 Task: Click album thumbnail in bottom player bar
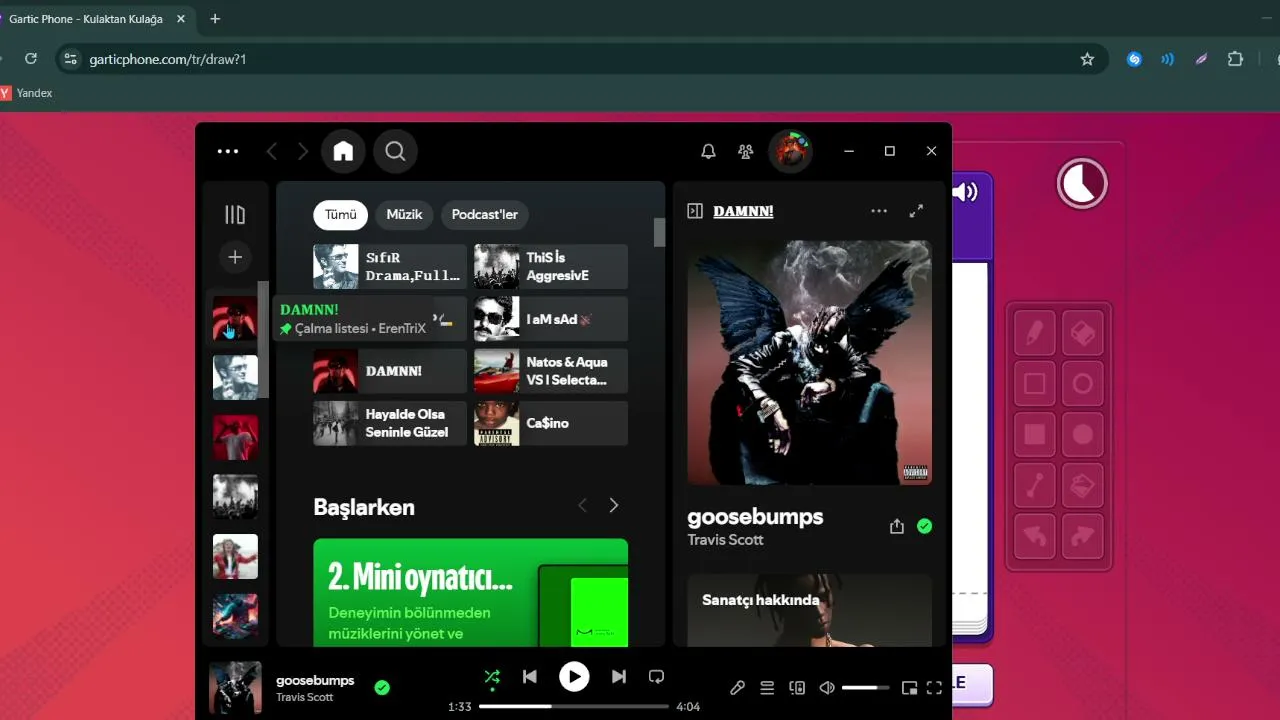(235, 687)
